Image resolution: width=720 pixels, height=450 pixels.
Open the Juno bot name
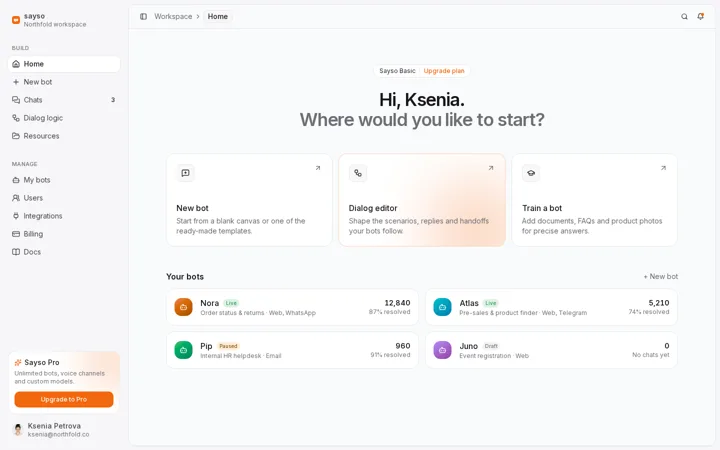coord(468,346)
